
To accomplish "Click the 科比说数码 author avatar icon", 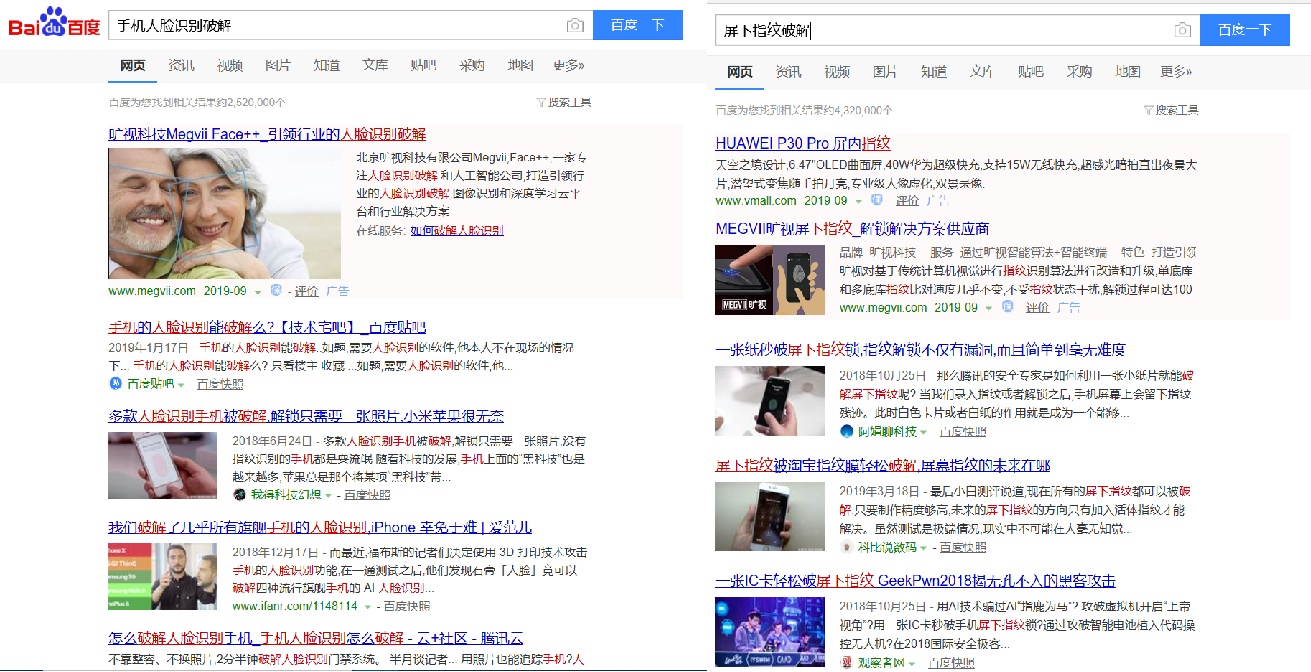I will click(x=846, y=547).
